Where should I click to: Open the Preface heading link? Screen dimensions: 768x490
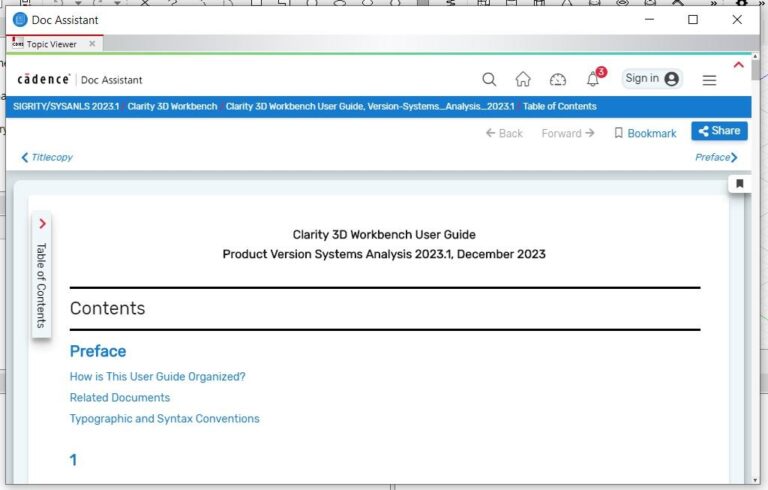tap(98, 351)
